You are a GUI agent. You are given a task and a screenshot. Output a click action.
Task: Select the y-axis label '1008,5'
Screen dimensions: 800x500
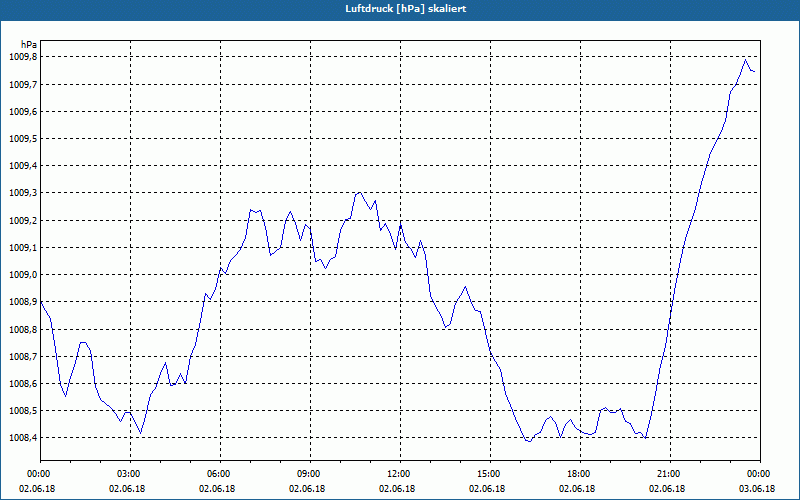pos(23,411)
